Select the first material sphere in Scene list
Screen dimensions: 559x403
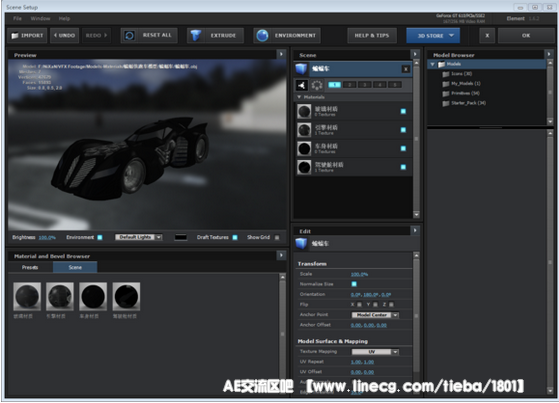click(304, 111)
